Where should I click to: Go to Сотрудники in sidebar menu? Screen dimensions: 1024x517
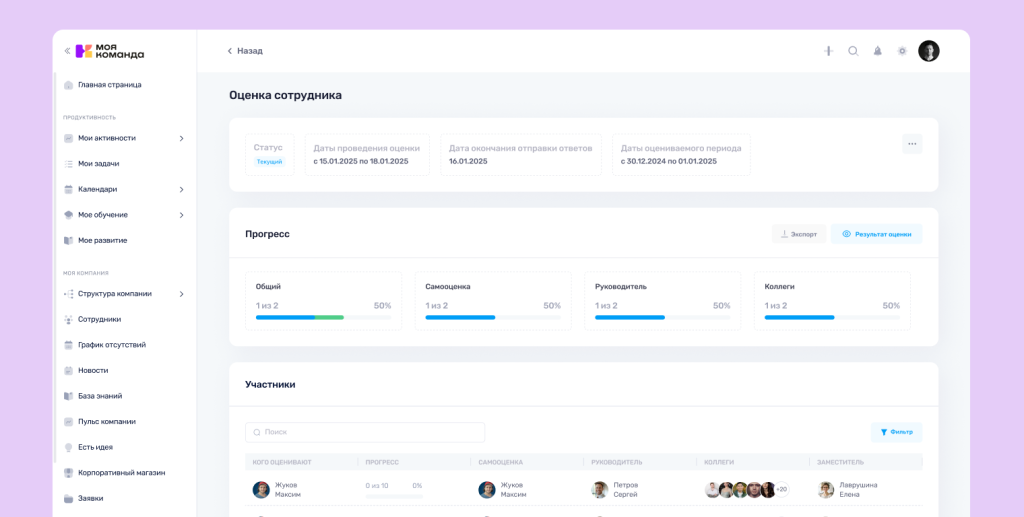pos(99,319)
